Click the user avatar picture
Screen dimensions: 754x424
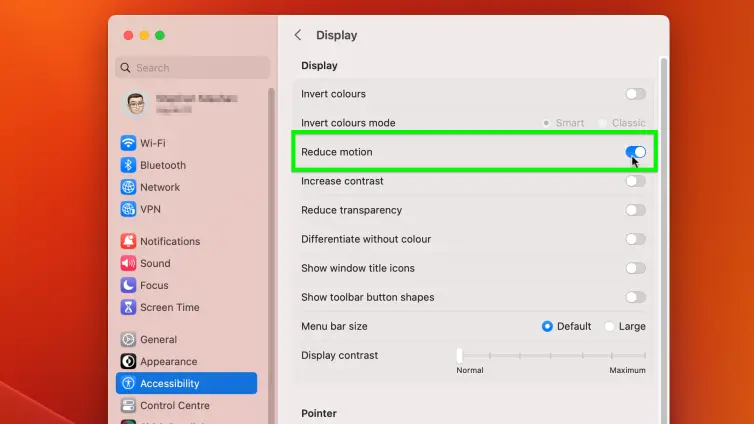(136, 103)
